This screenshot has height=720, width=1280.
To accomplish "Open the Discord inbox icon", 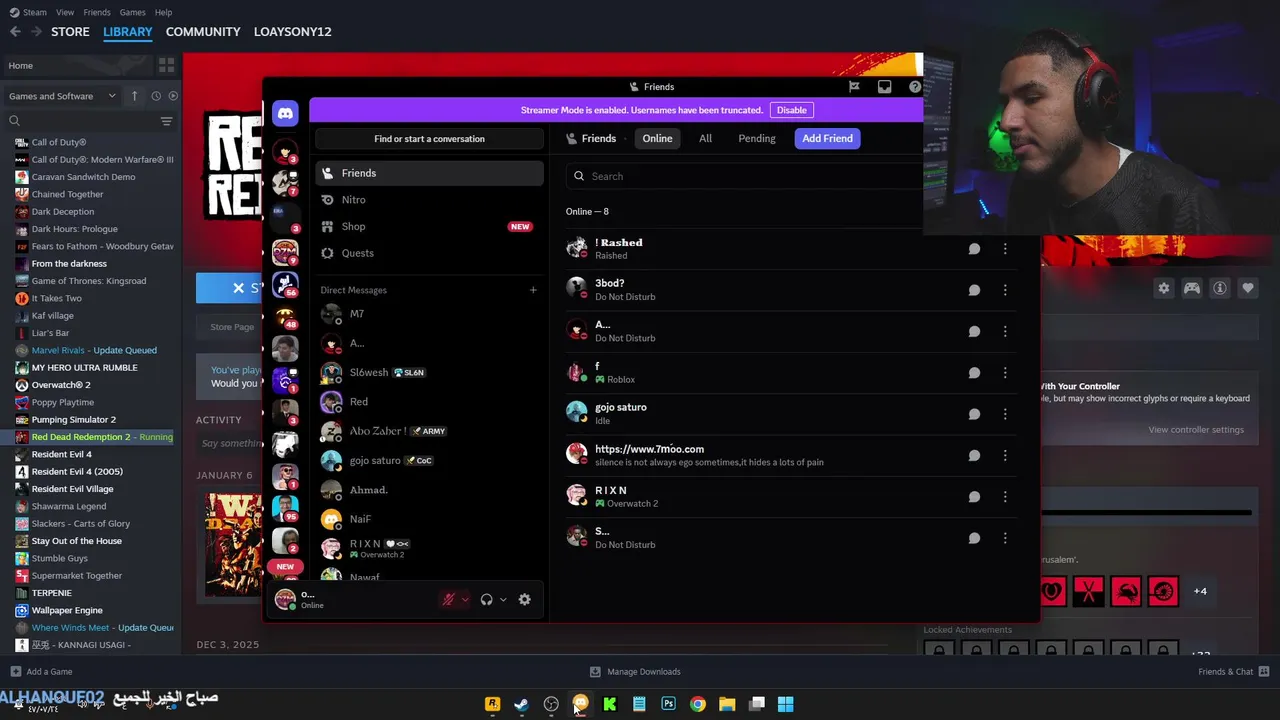I will point(884,87).
